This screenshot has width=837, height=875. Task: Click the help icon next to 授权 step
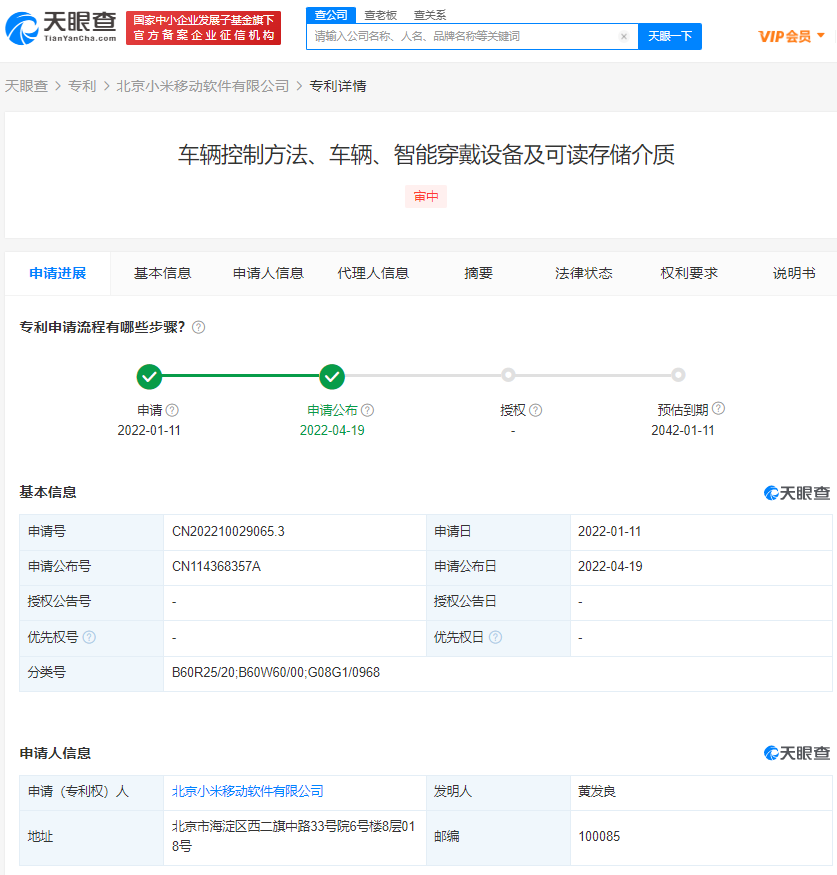point(536,410)
